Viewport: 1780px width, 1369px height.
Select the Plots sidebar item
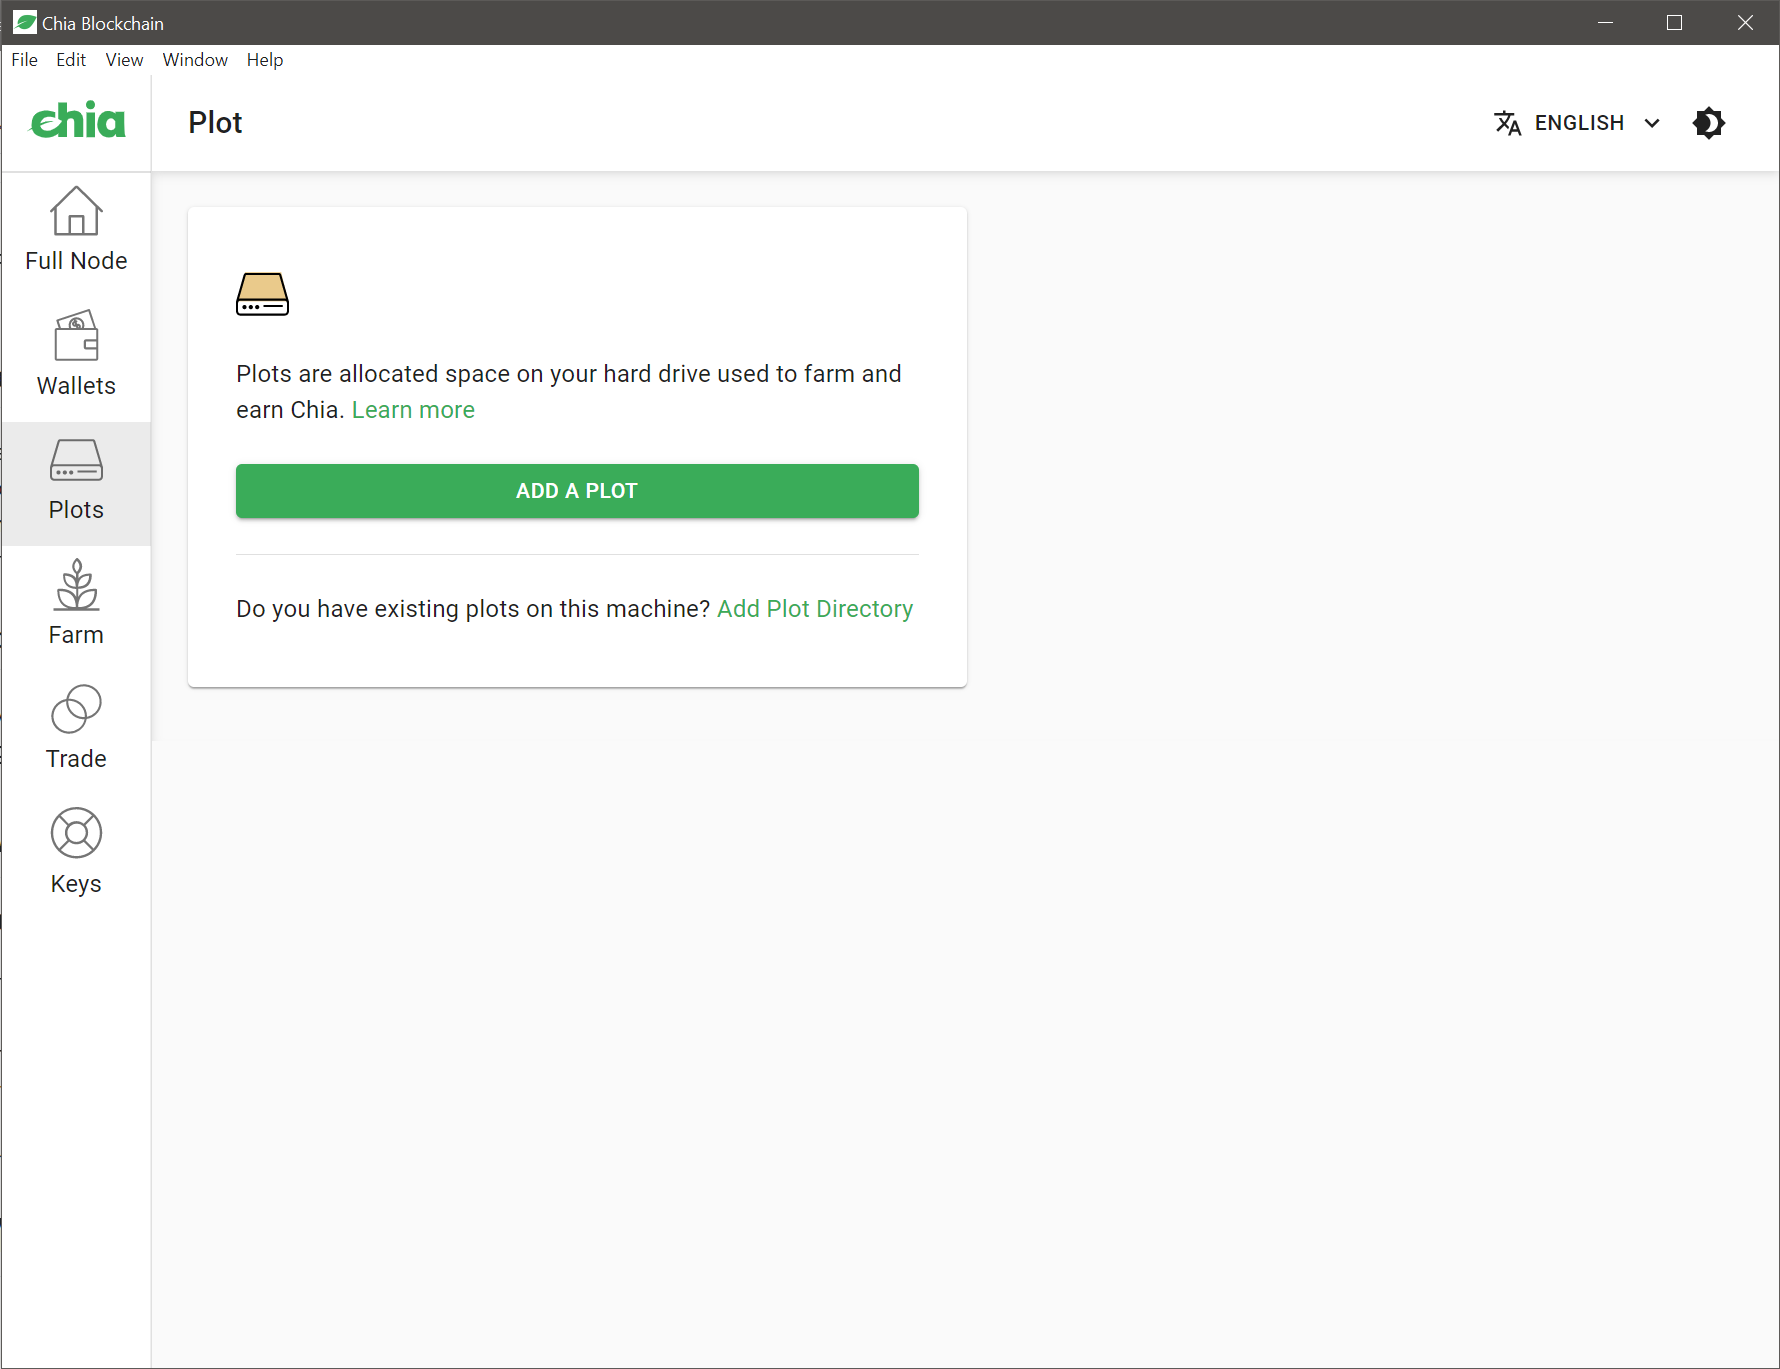coord(76,484)
